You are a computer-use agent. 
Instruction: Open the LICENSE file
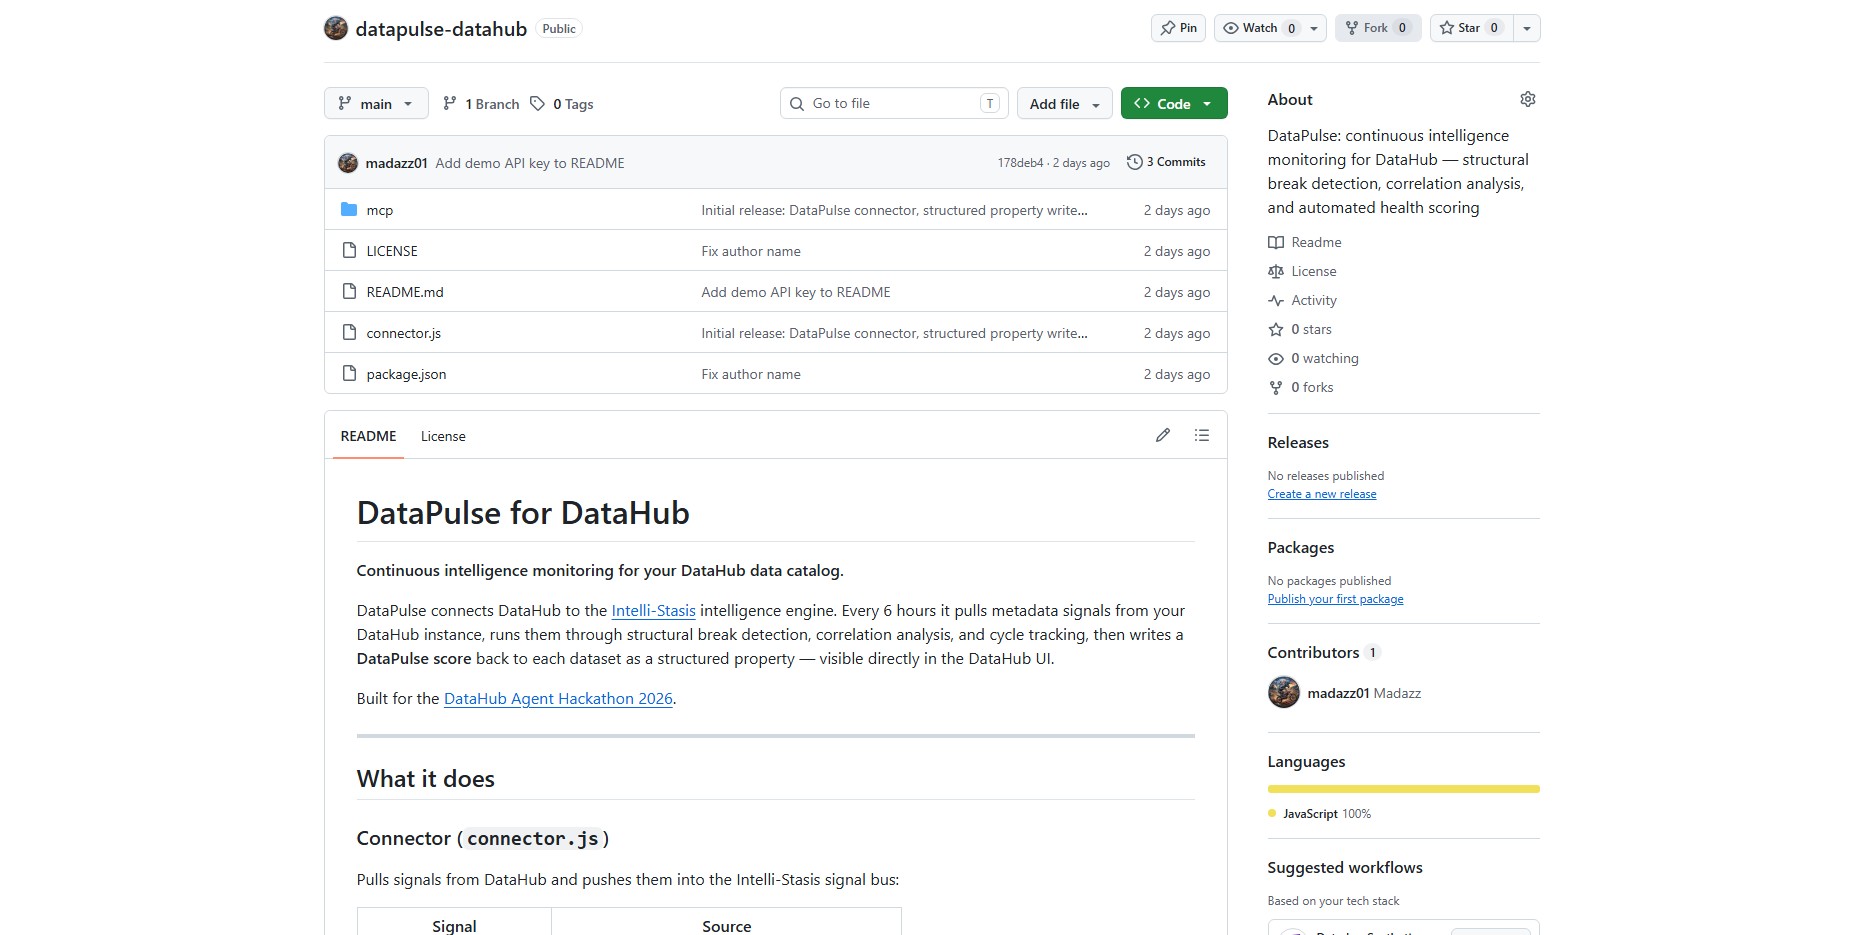coord(392,251)
